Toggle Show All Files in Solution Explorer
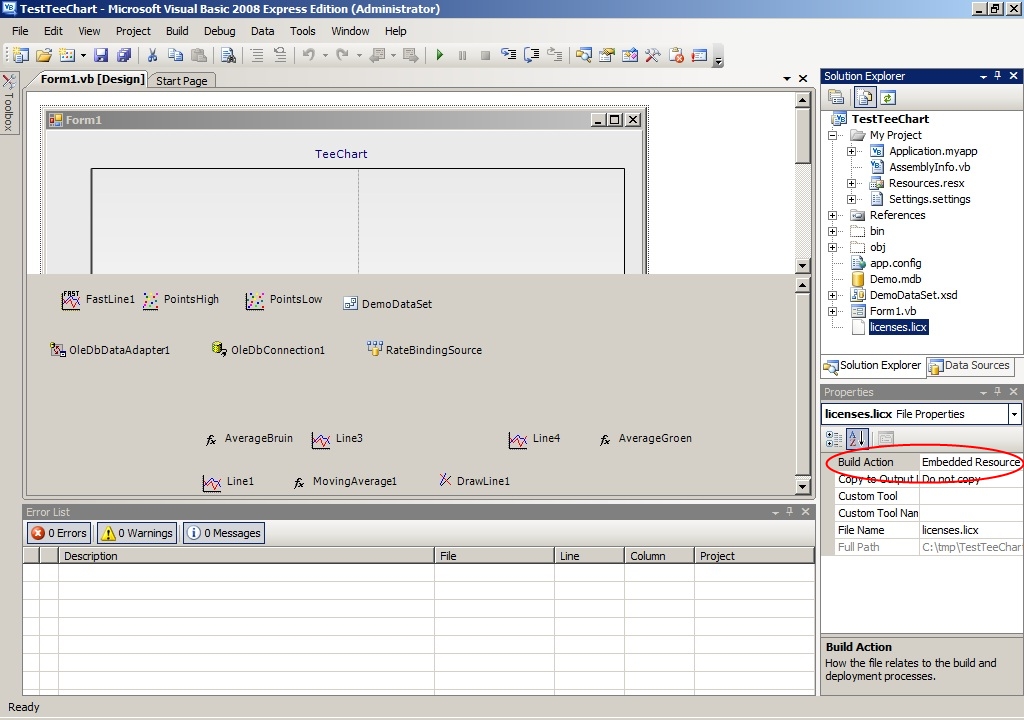The width and height of the screenshot is (1024, 720). pyautogui.click(x=865, y=97)
